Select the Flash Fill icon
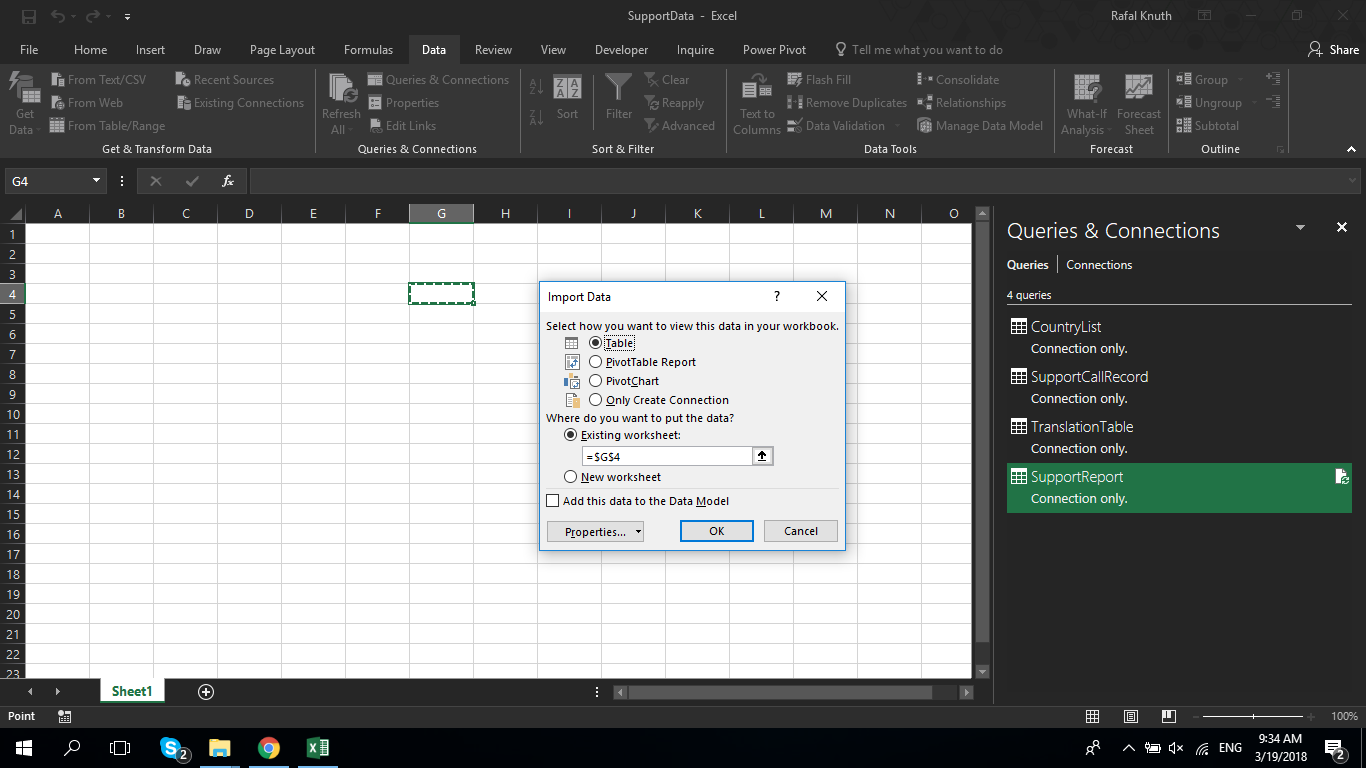This screenshot has height=768, width=1366. [820, 79]
